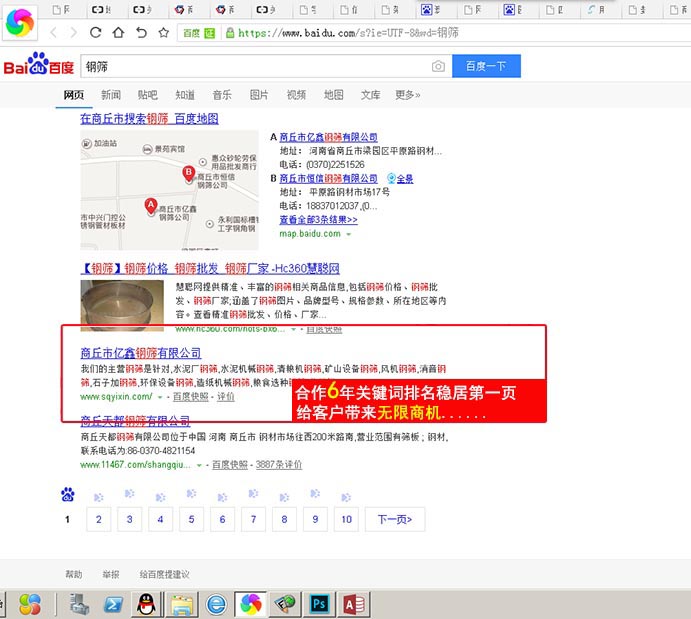Switch to the 地图 tab

pyautogui.click(x=334, y=95)
